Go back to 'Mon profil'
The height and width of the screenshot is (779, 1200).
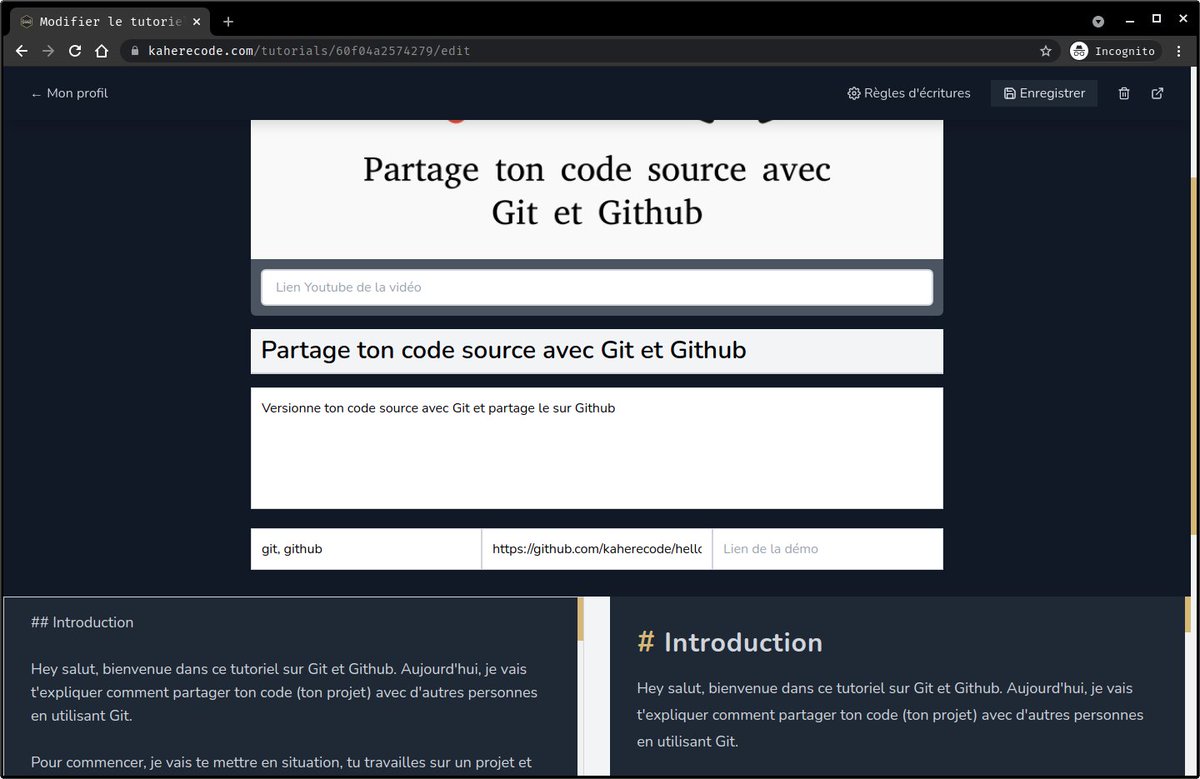tap(69, 93)
